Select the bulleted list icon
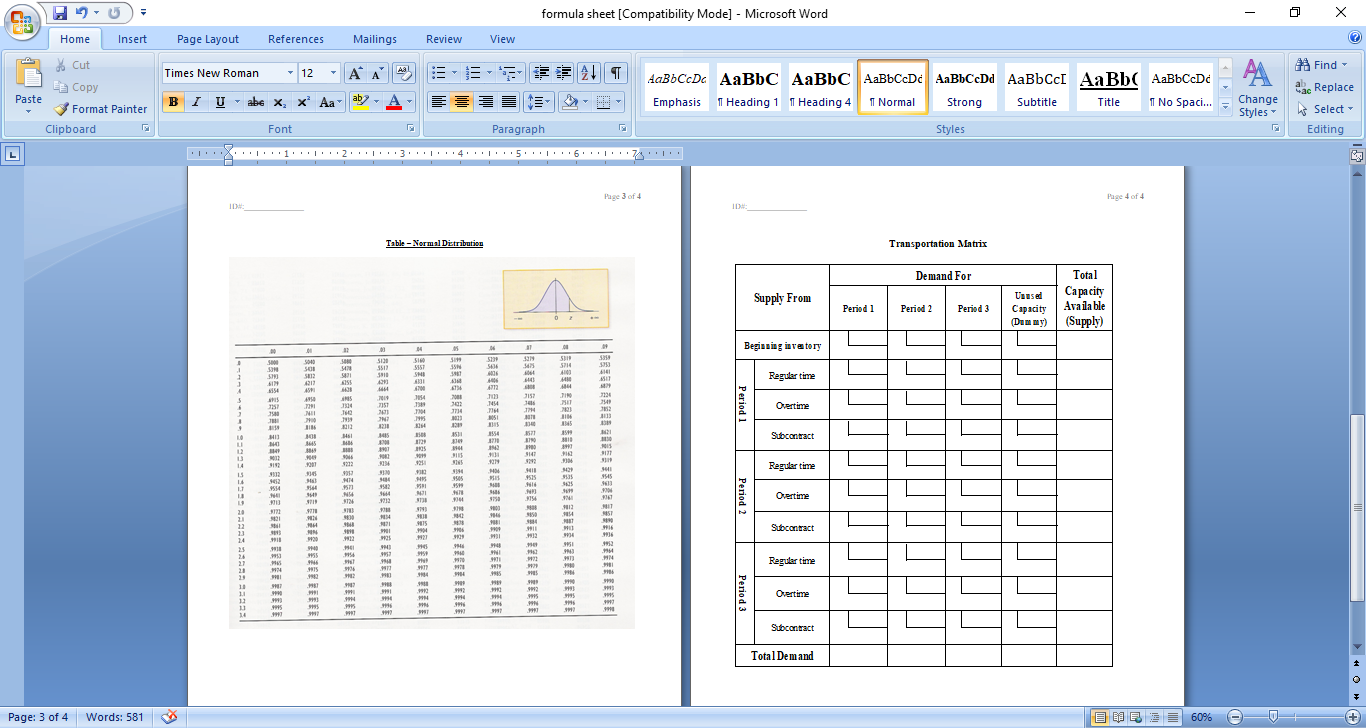The height and width of the screenshot is (728, 1366). point(438,72)
